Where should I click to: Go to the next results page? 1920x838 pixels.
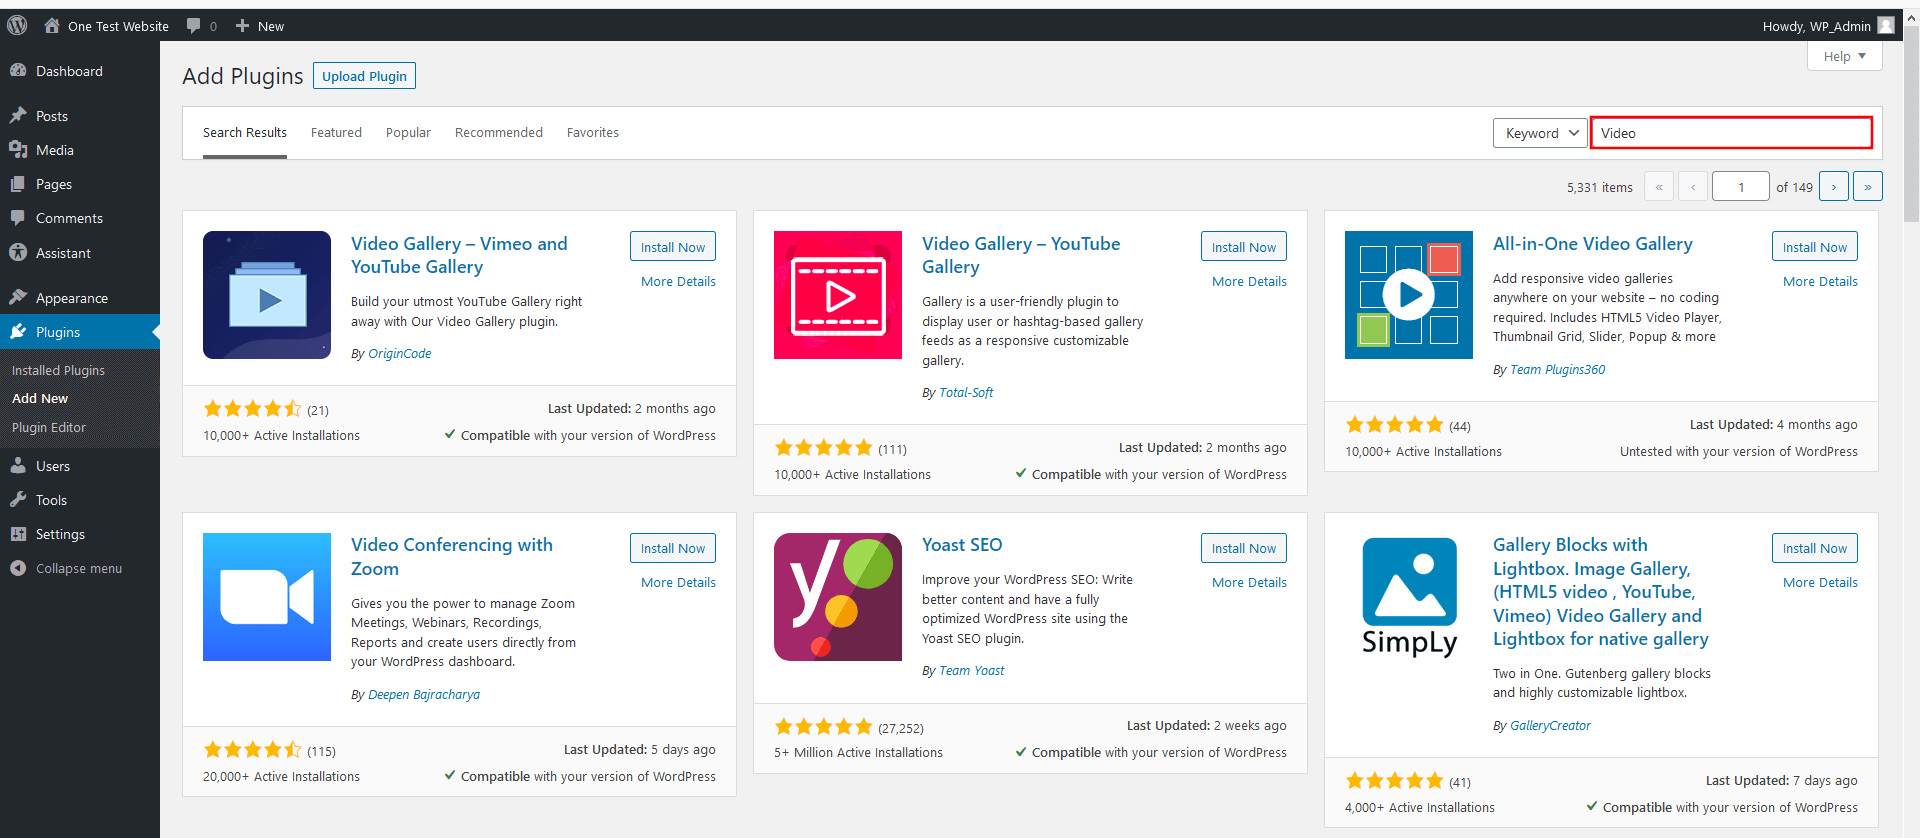1833,187
